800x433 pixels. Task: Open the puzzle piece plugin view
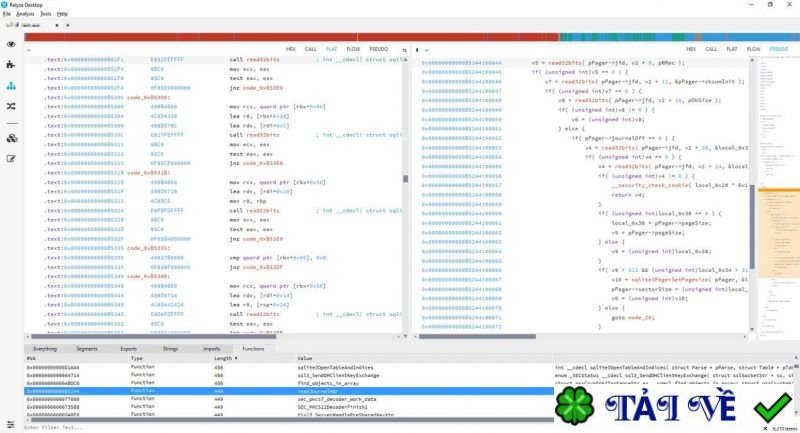click(x=11, y=65)
